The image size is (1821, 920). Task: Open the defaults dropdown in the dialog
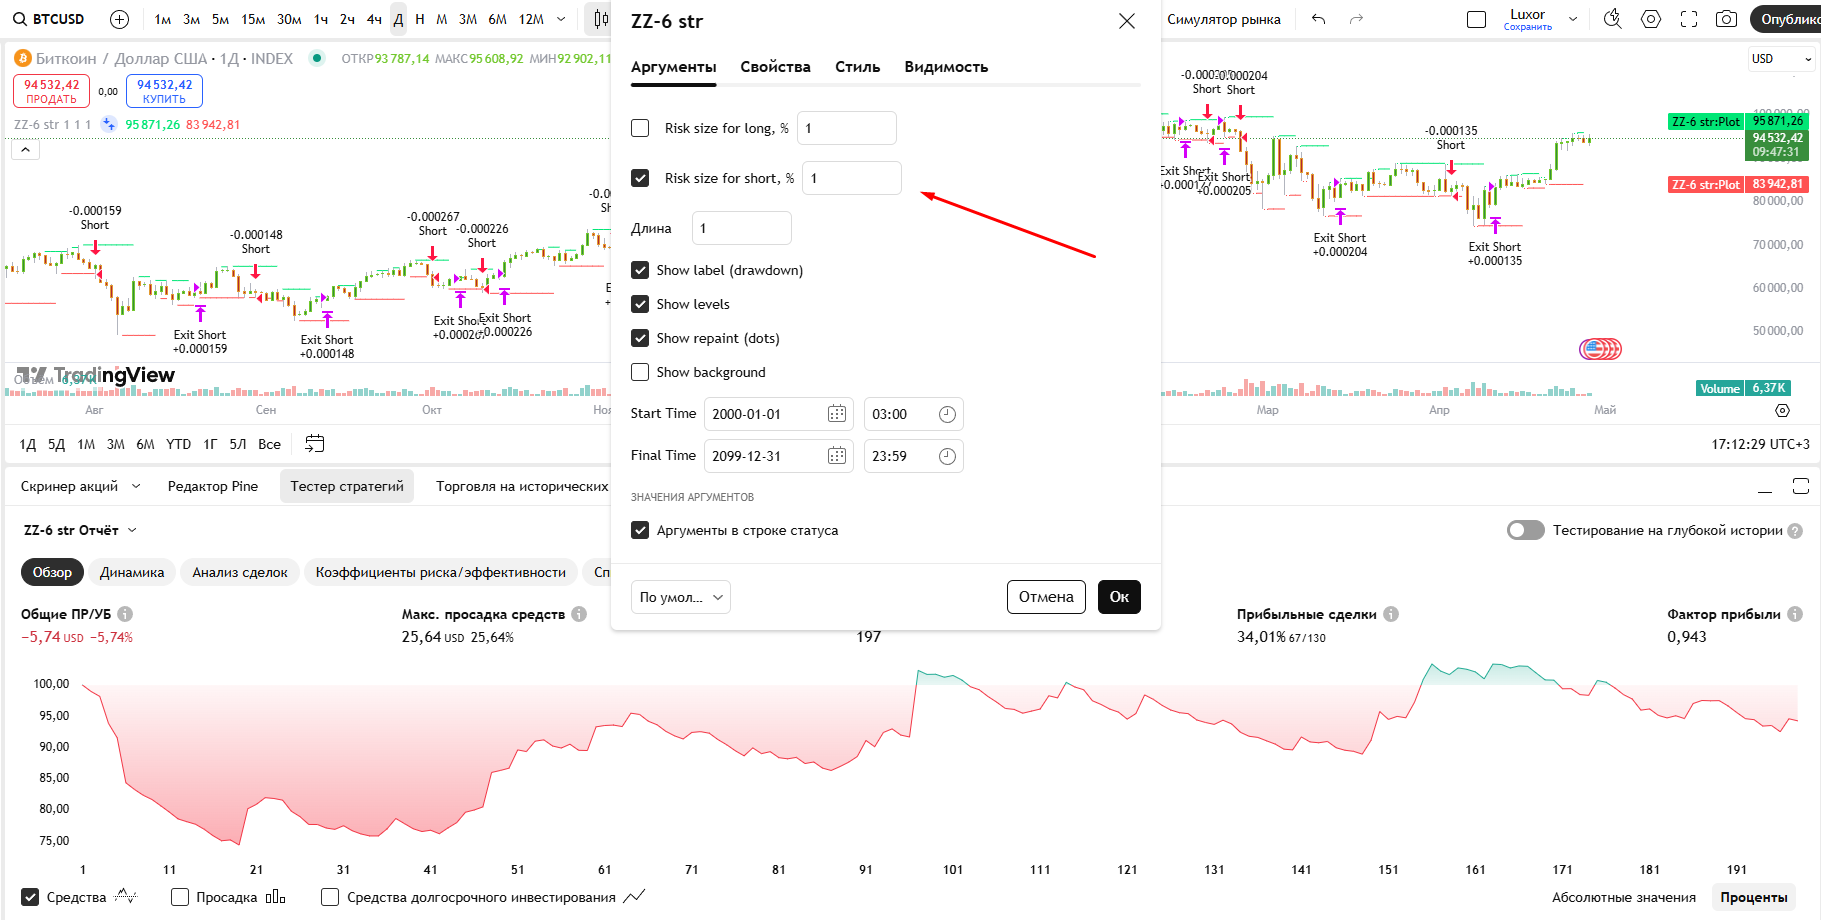coord(680,597)
